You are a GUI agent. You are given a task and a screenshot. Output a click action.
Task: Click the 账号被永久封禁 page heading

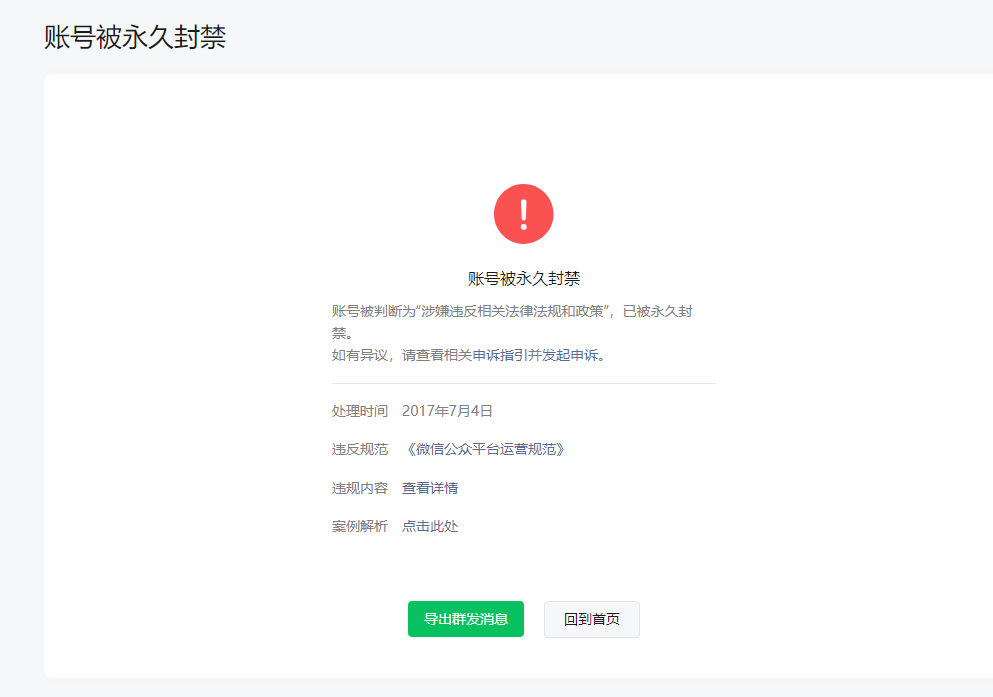pyautogui.click(x=135, y=37)
